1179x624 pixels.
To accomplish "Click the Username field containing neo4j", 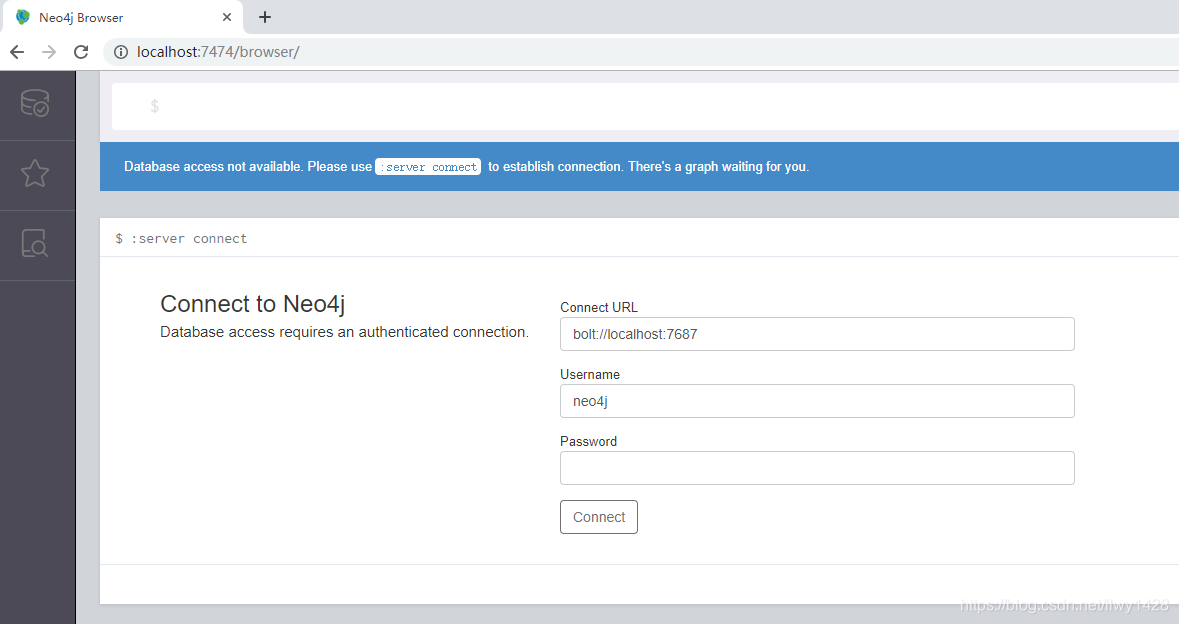I will click(x=816, y=400).
